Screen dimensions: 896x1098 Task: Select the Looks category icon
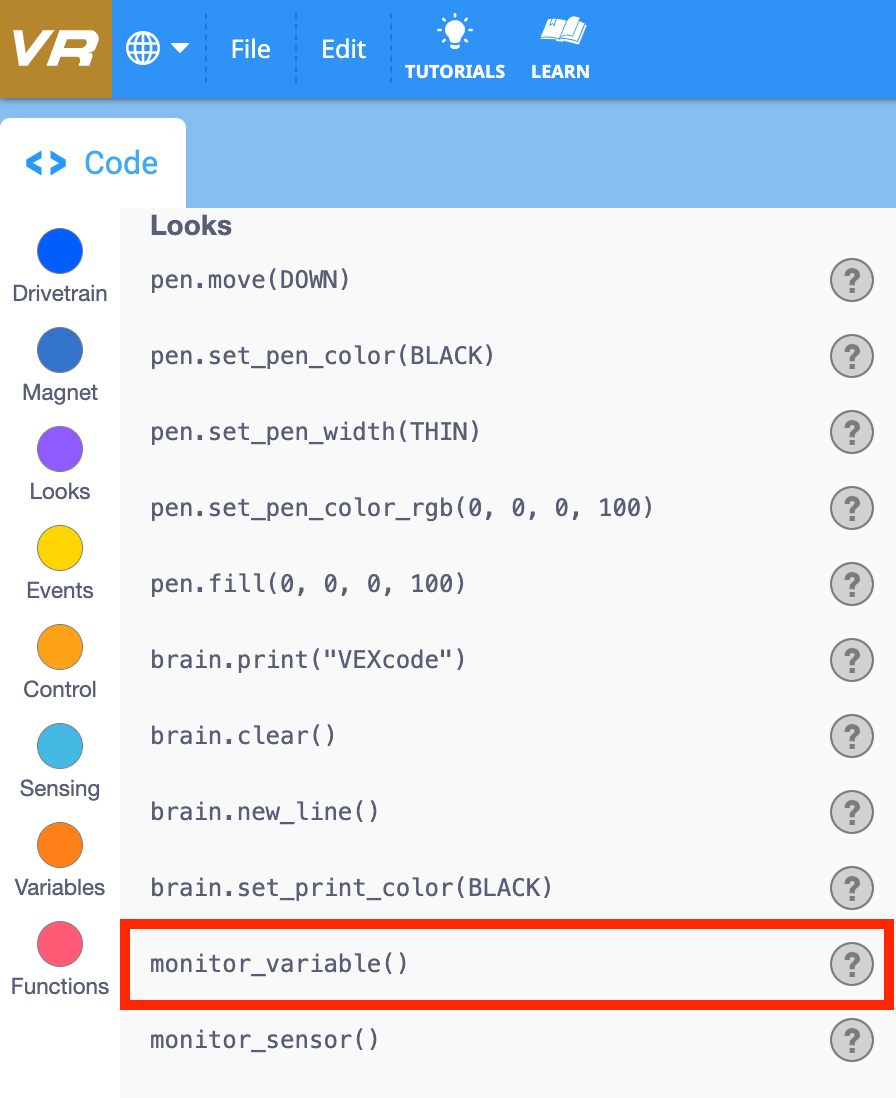(59, 449)
